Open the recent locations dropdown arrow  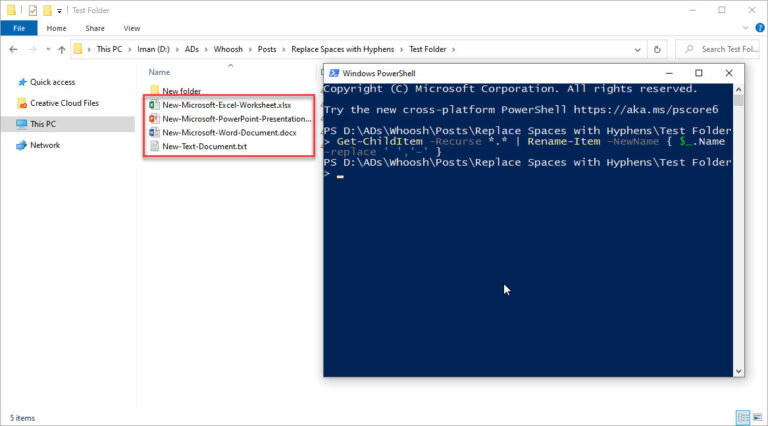(46, 49)
